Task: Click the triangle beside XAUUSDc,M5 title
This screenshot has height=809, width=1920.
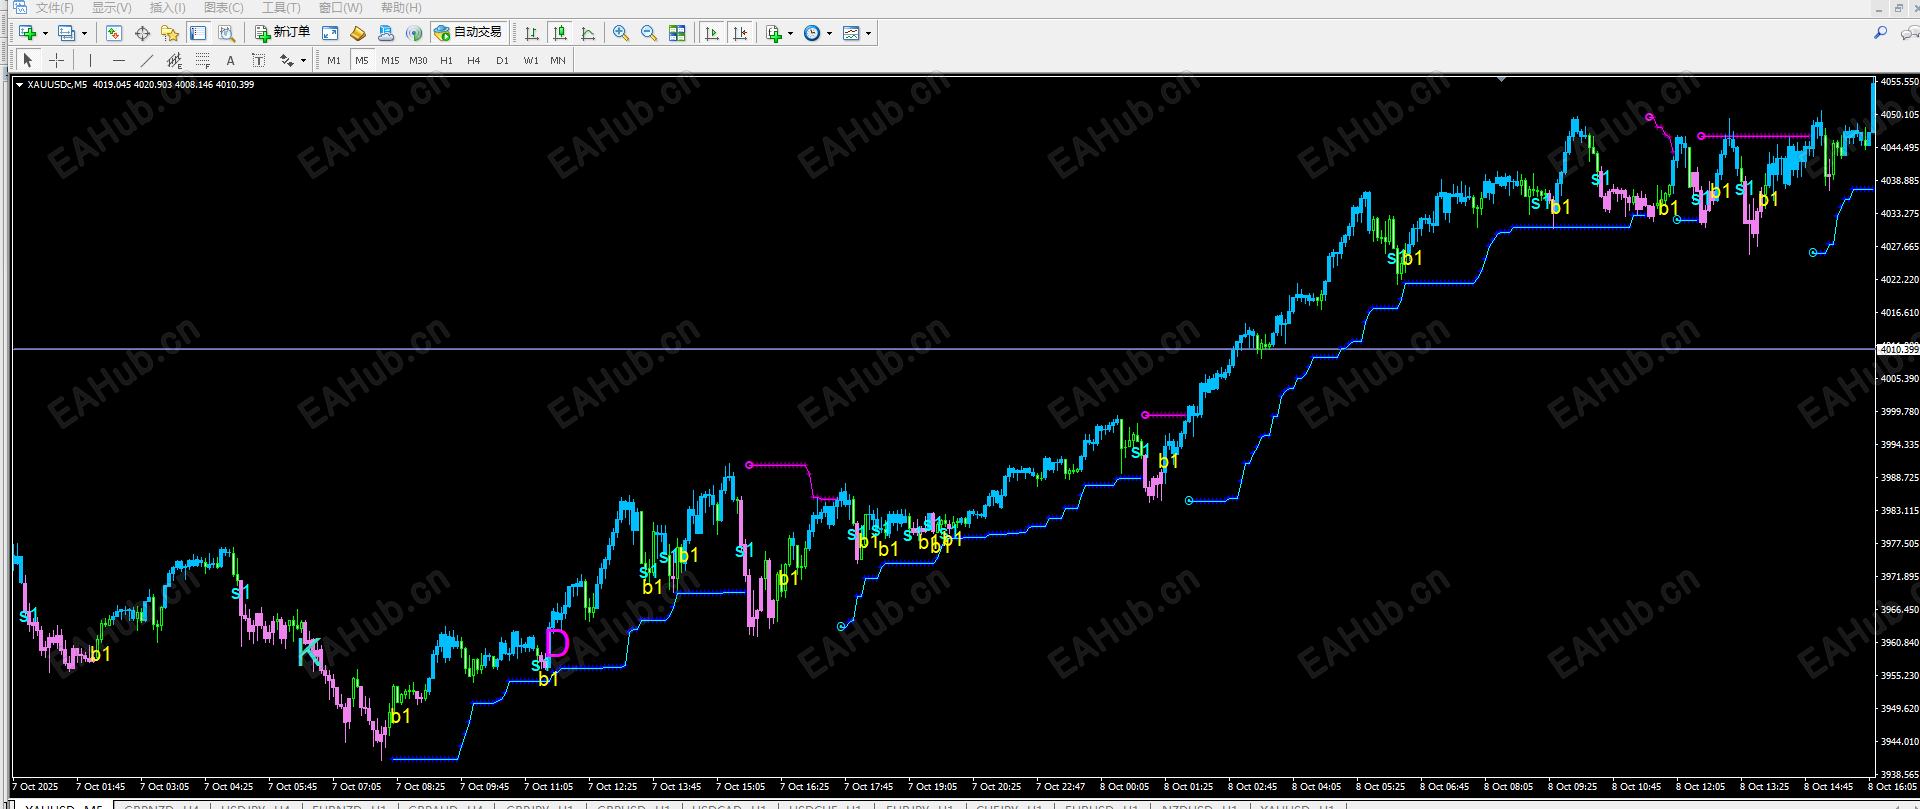Action: [19, 85]
